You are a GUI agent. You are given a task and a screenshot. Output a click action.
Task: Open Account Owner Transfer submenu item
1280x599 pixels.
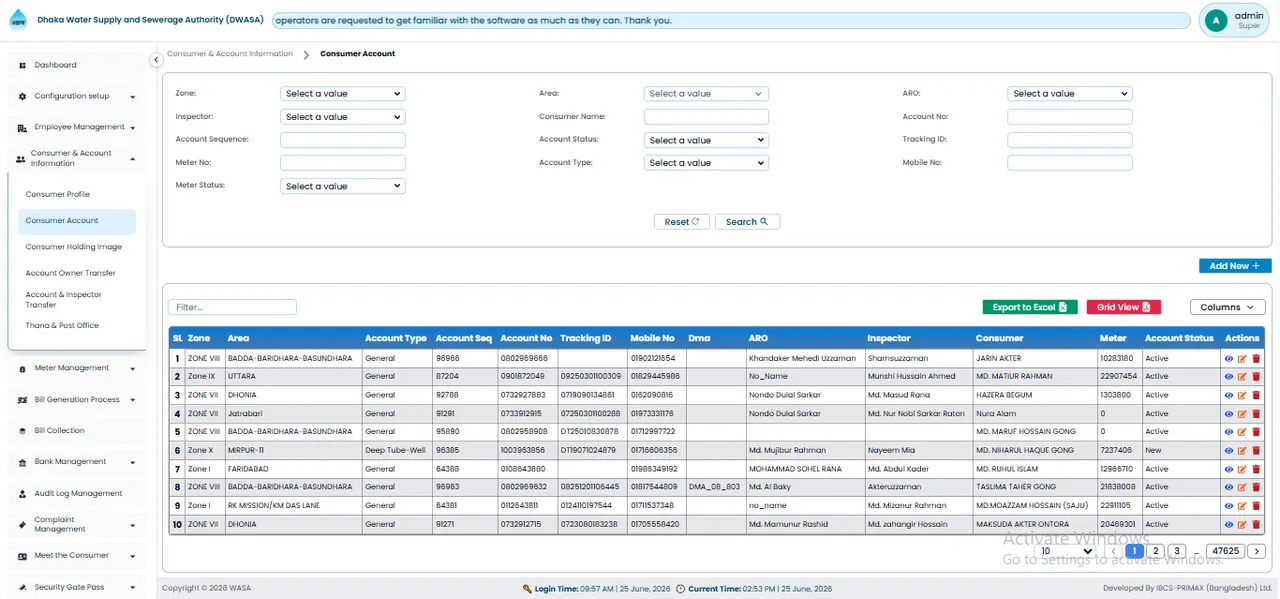(x=70, y=273)
